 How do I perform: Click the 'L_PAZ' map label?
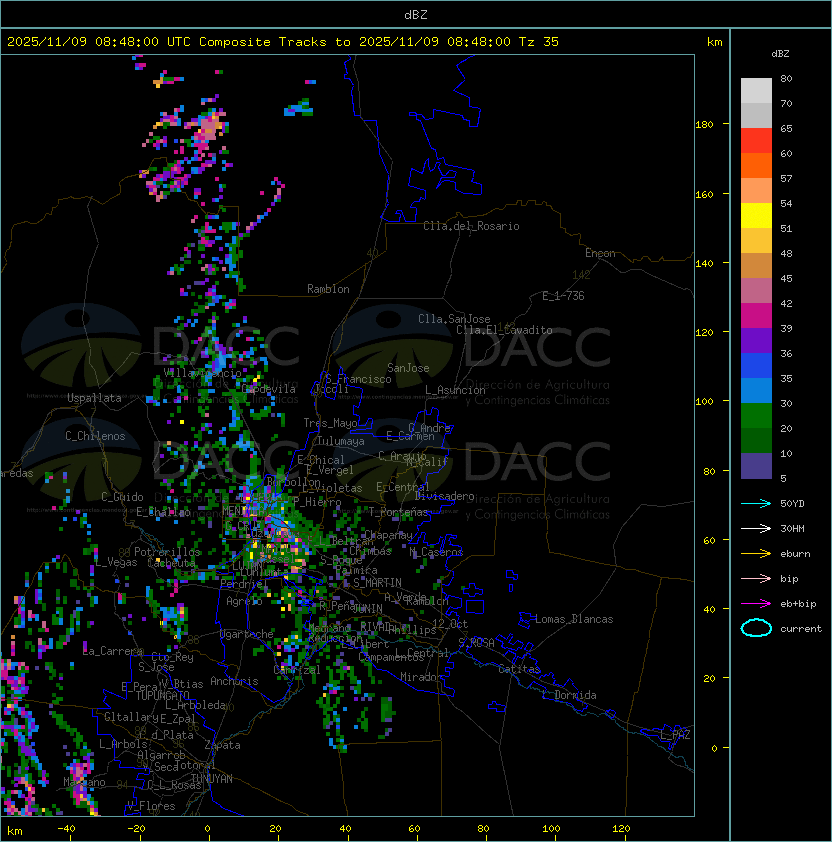[675, 735]
